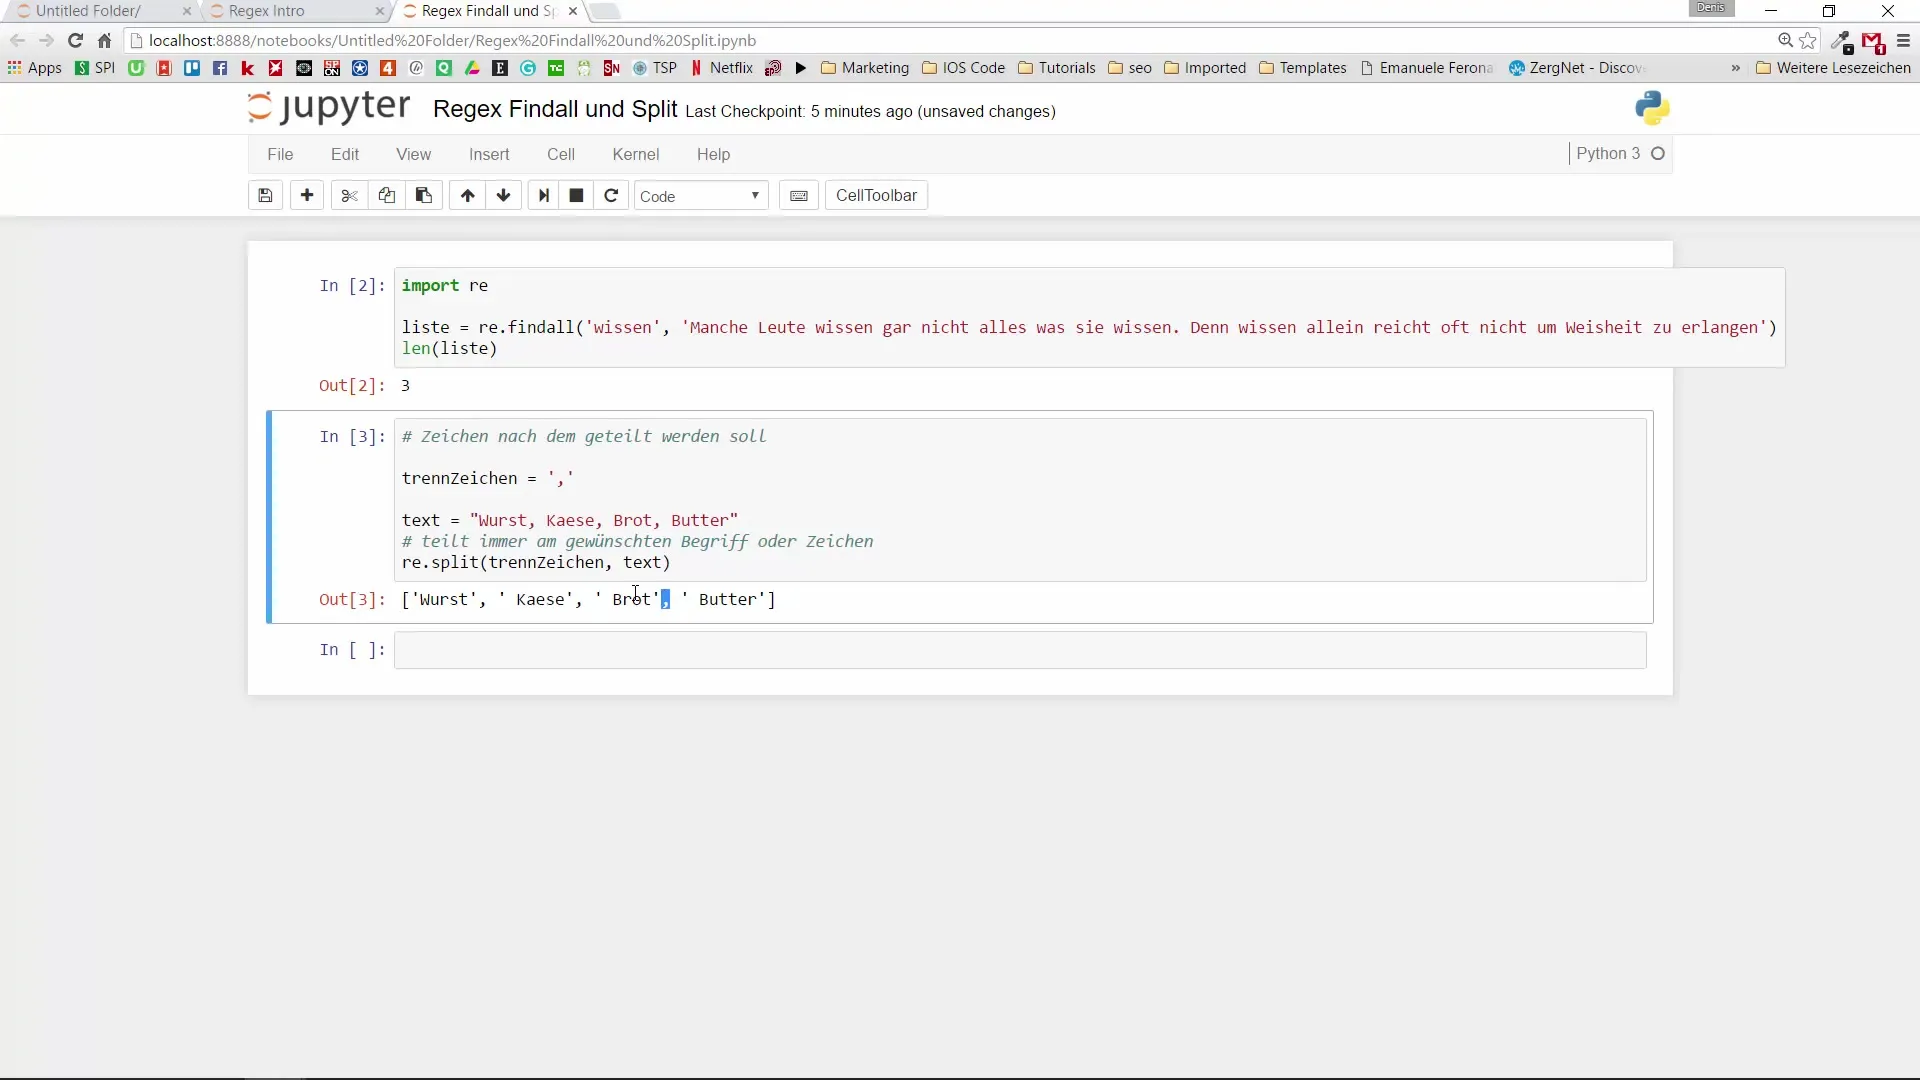
Task: Click the Python logo icon
Action: (x=1653, y=108)
